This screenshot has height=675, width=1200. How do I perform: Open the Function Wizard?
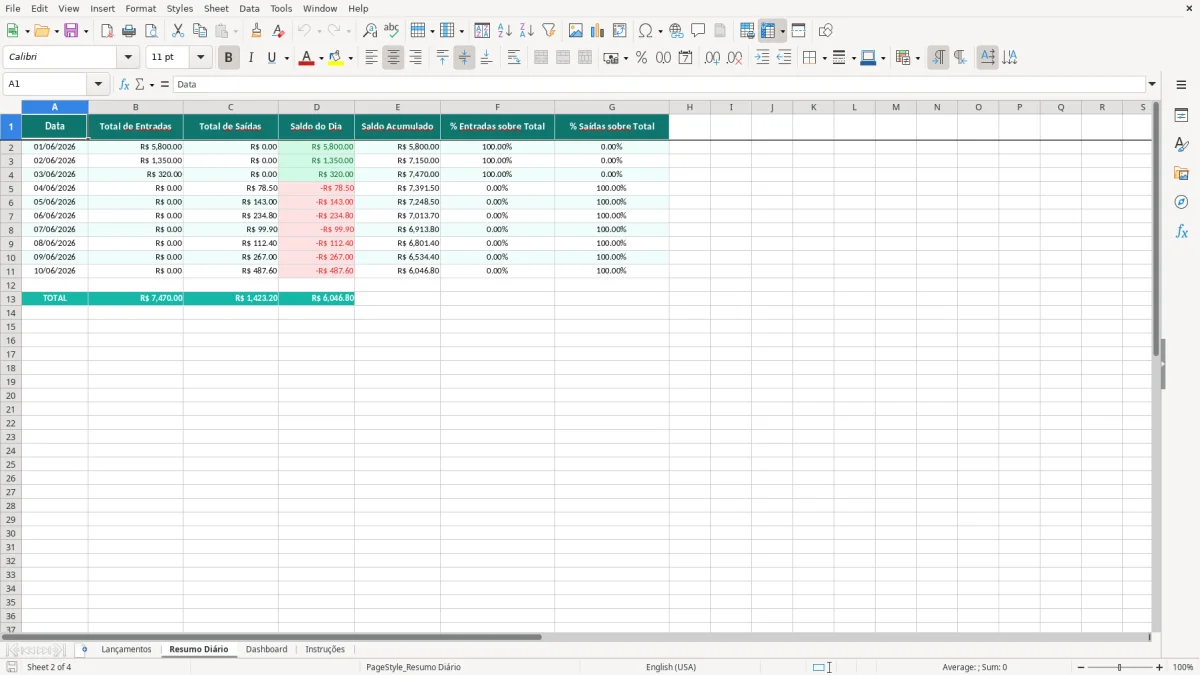coord(124,85)
